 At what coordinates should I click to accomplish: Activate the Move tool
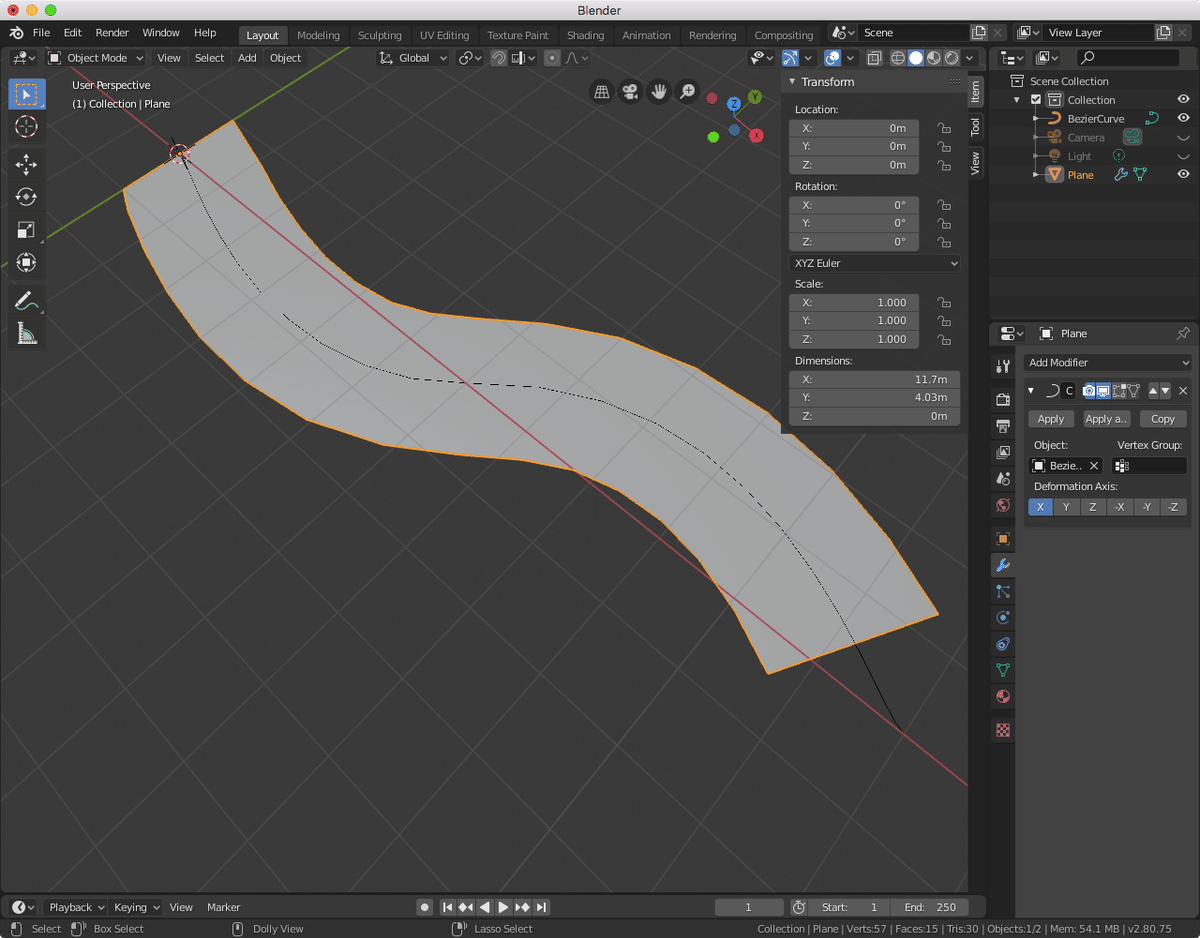pos(27,164)
